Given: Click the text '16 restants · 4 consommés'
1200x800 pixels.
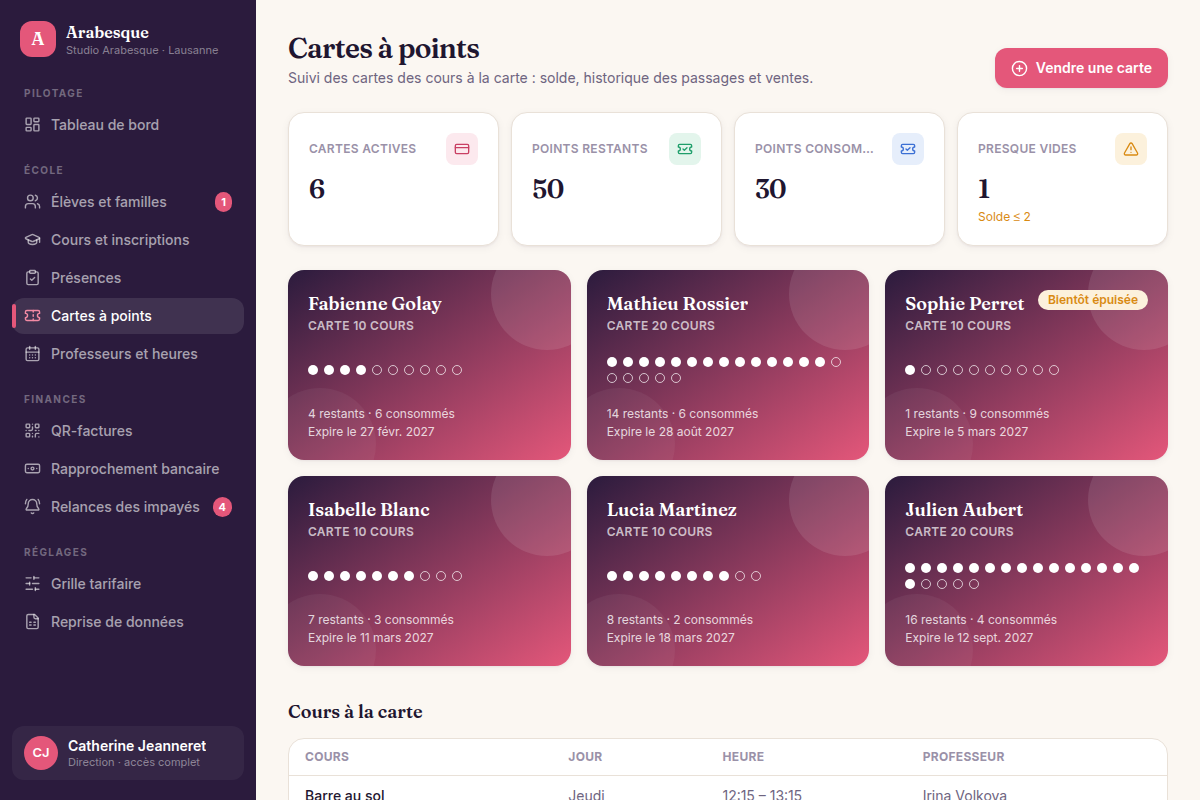Looking at the screenshot, I should click(981, 619).
